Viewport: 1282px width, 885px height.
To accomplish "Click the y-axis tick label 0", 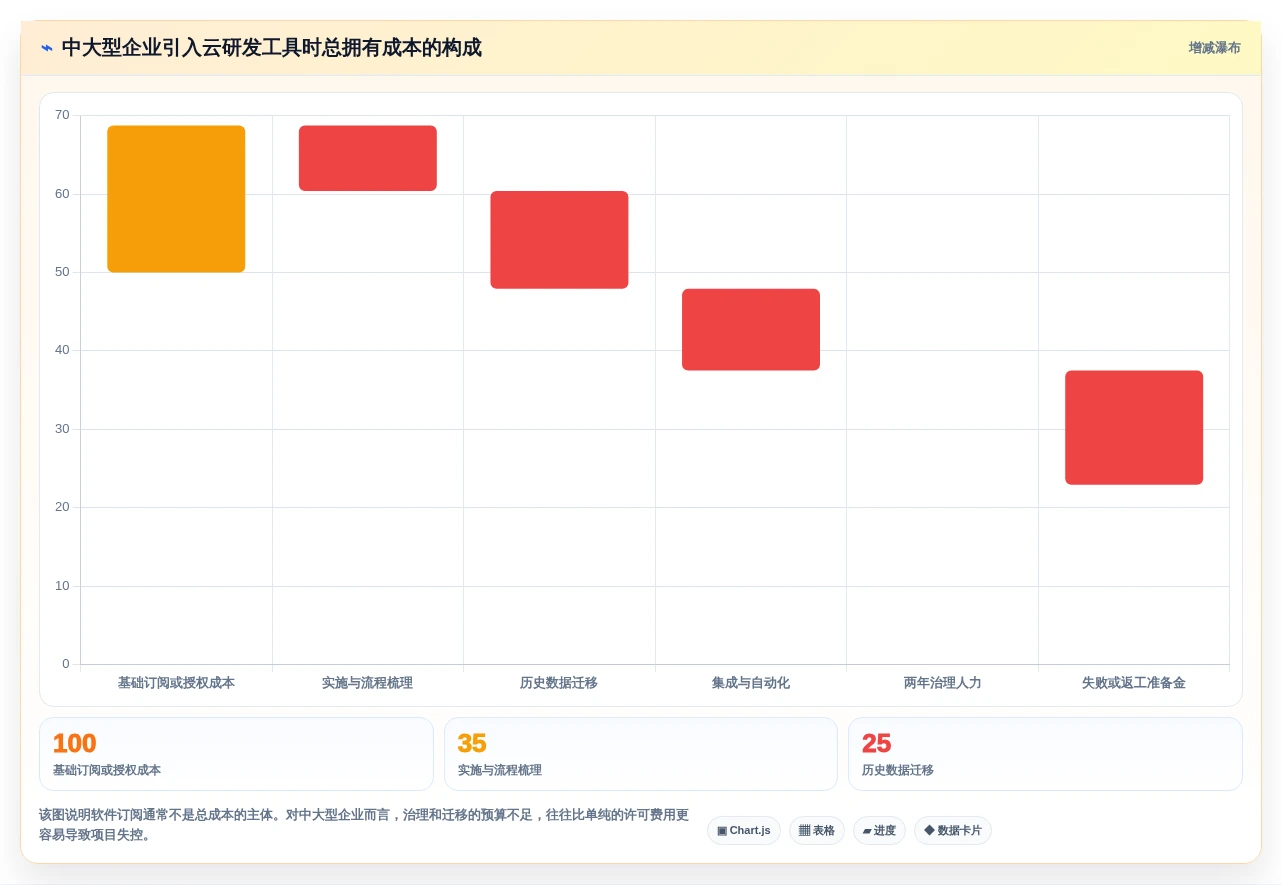I will 66,664.
